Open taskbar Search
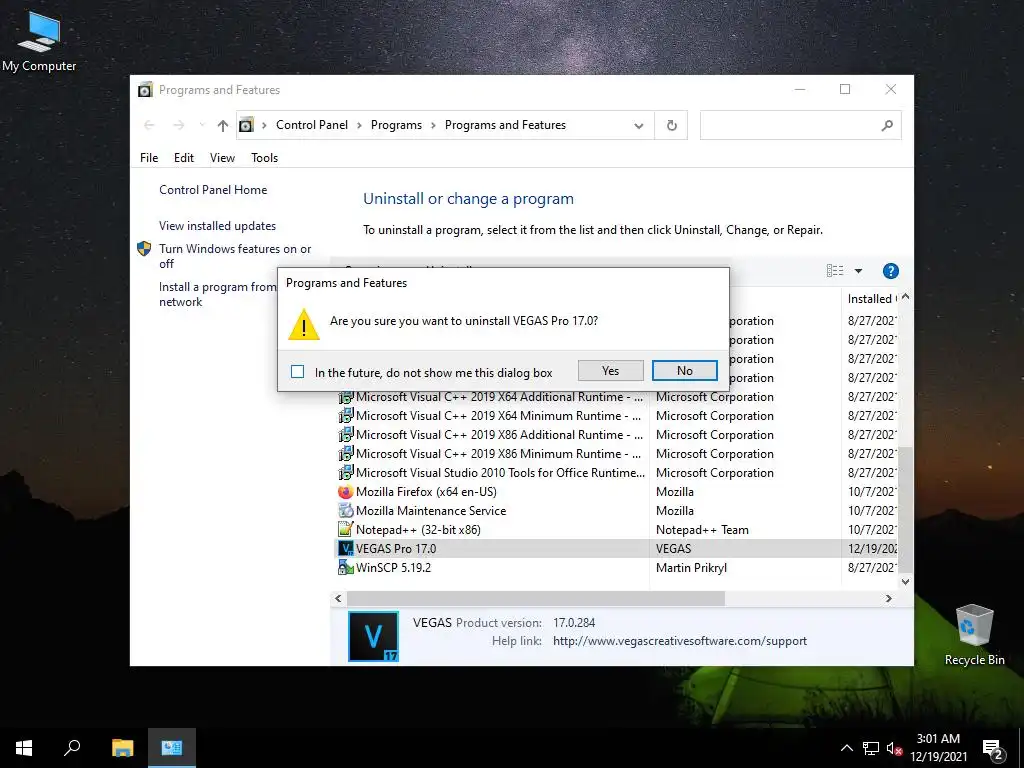Viewport: 1024px width, 768px height. click(72, 748)
